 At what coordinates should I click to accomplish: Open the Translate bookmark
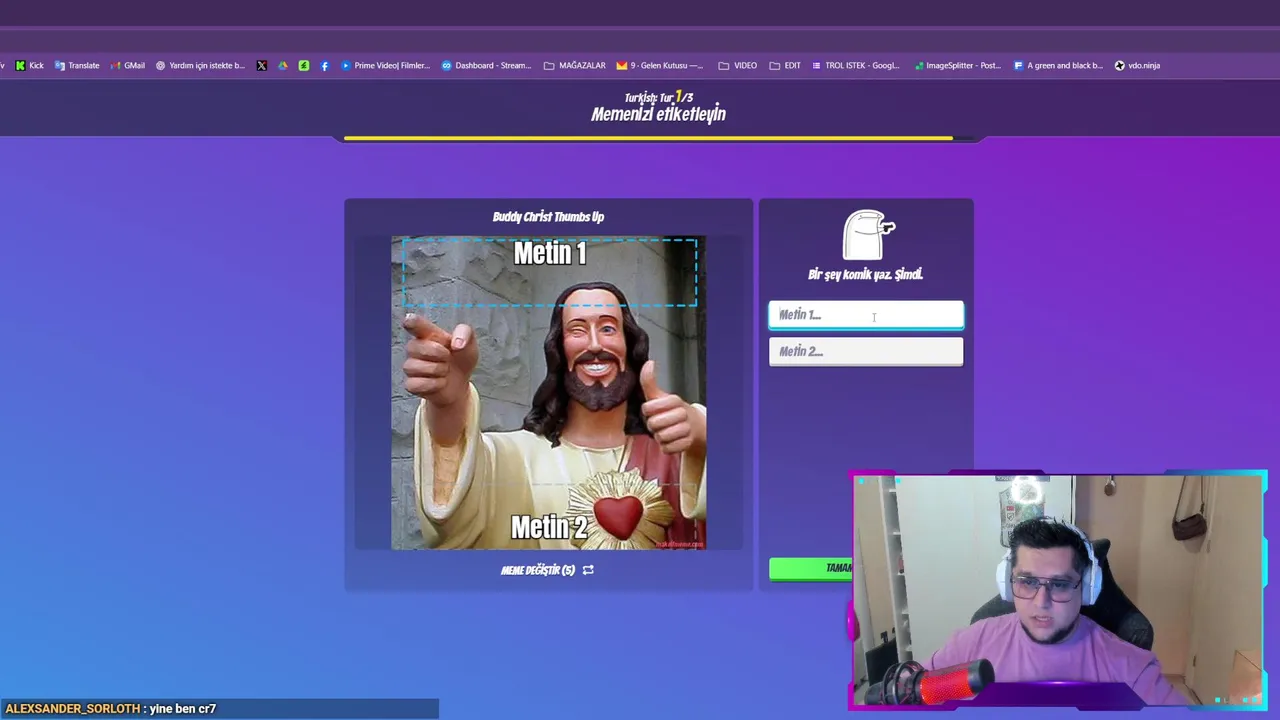(77, 65)
